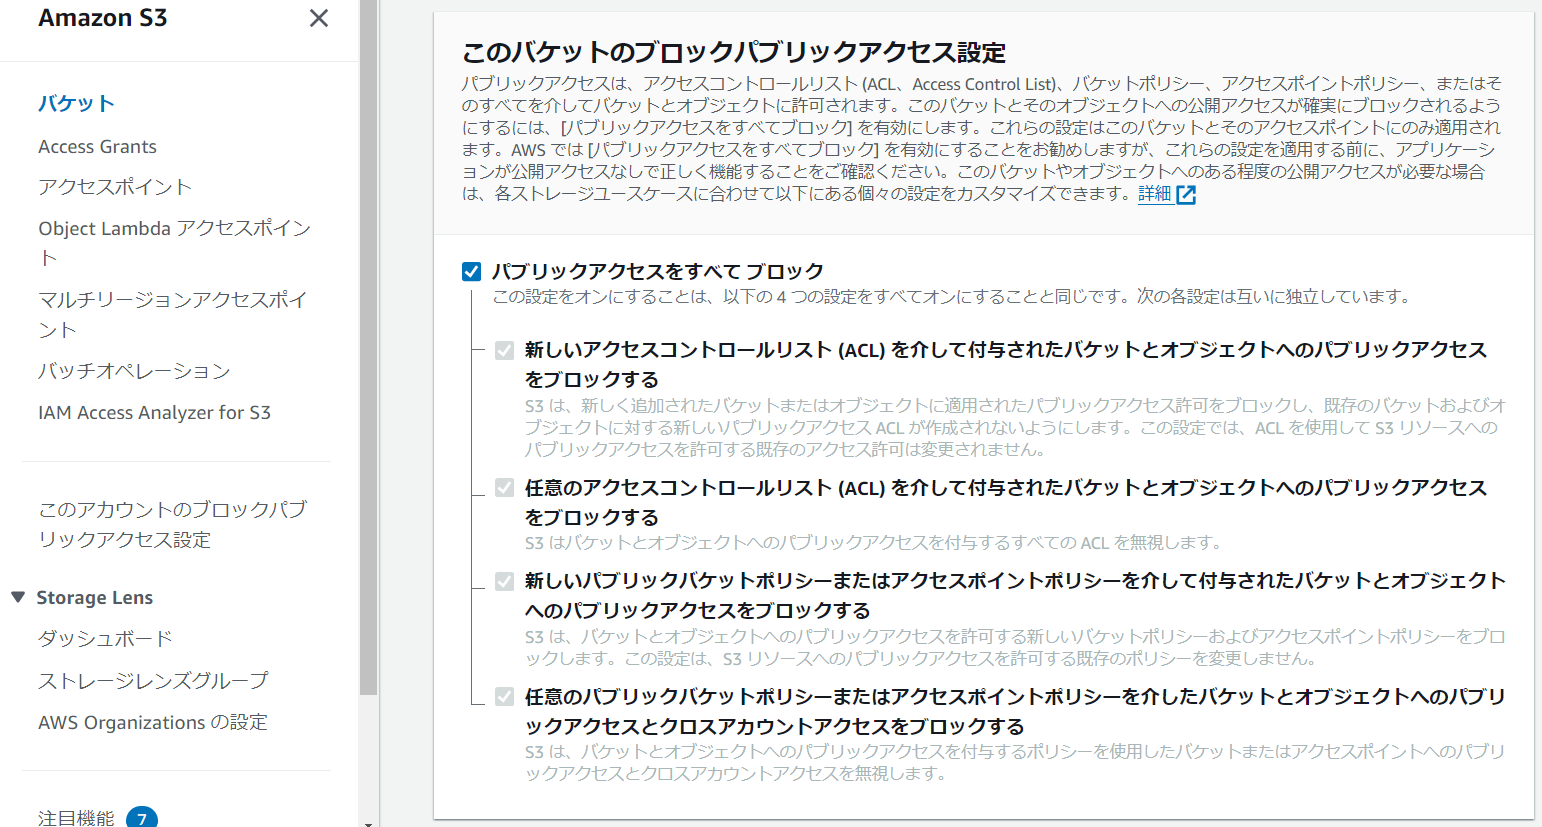Toggle the 任意のパブリックバケットポリシー block checkbox
1542x827 pixels.
point(504,696)
